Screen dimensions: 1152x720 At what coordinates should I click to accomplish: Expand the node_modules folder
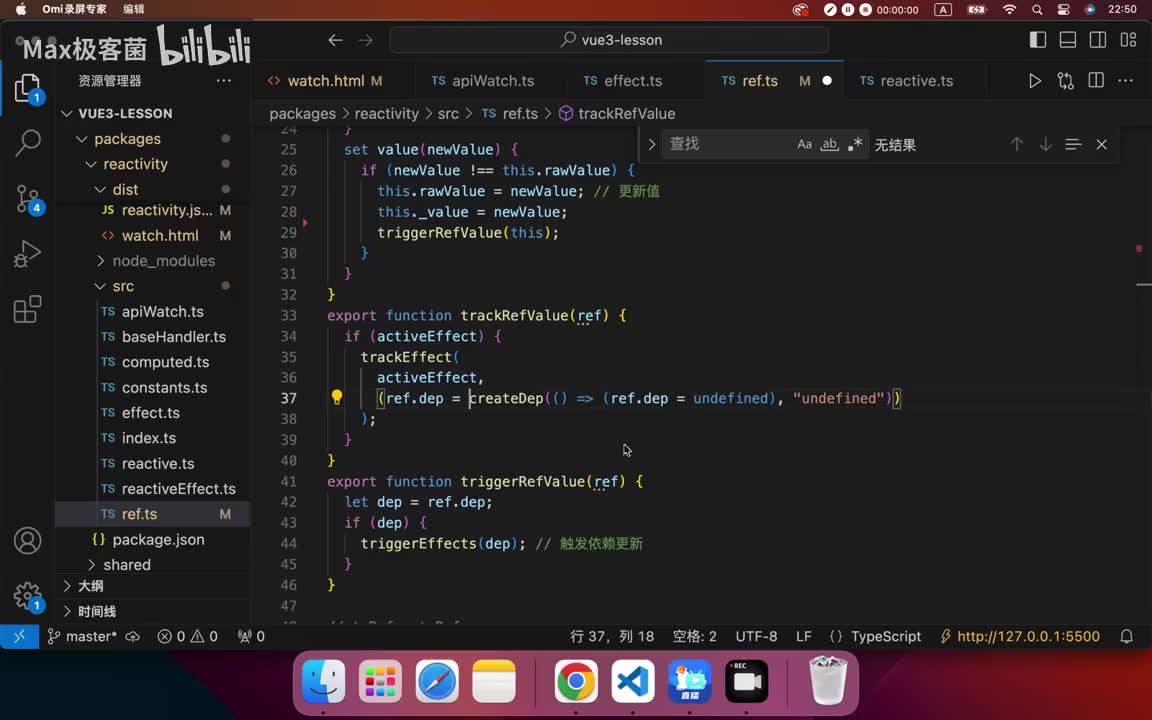pos(152,261)
